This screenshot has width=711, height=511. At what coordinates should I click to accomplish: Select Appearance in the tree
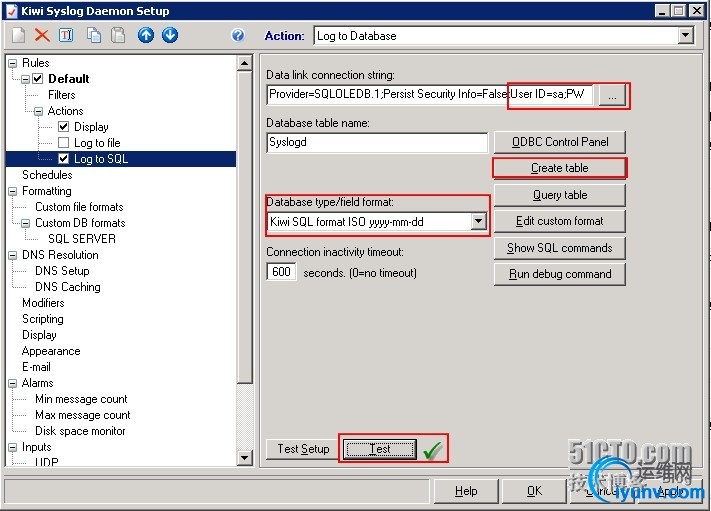point(51,351)
